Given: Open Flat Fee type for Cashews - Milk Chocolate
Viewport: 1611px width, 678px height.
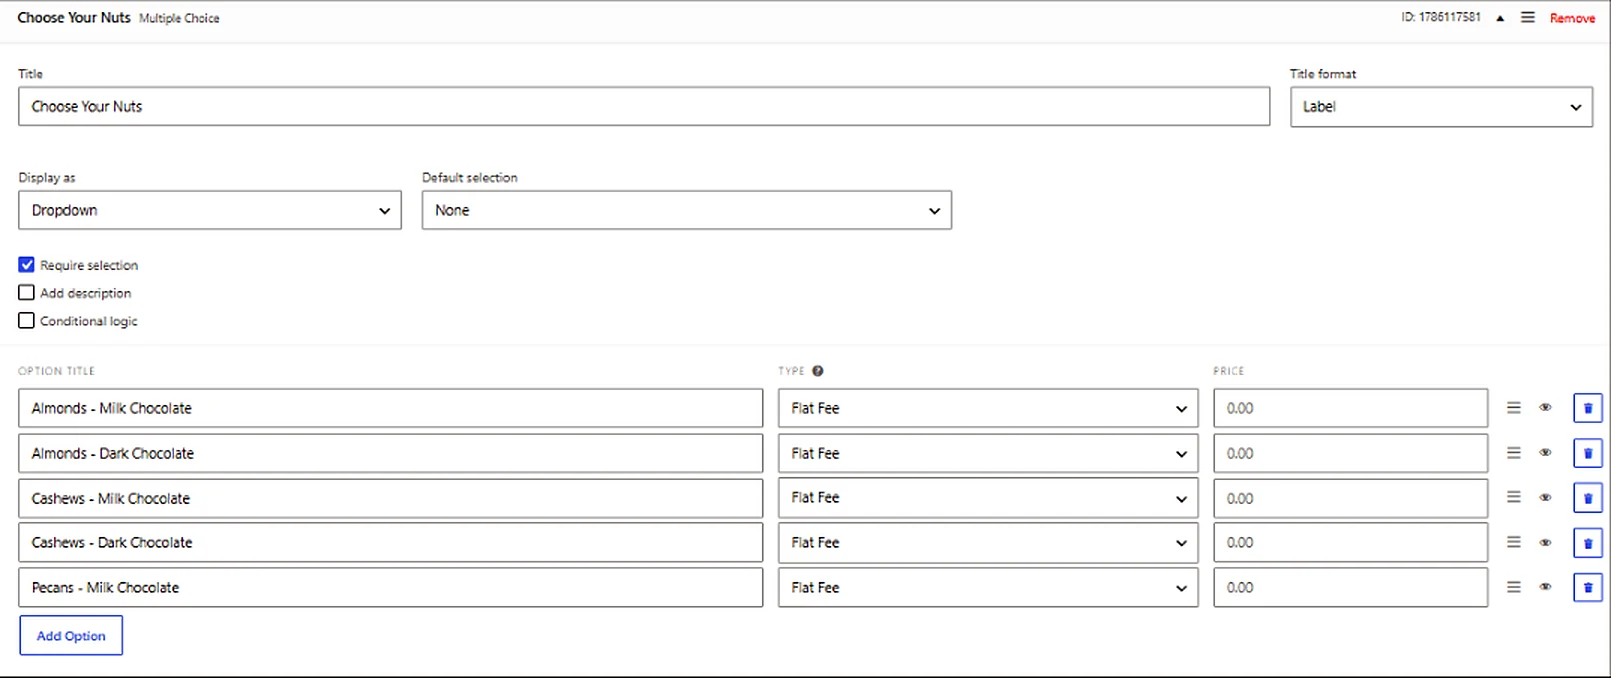Looking at the screenshot, I should 988,498.
